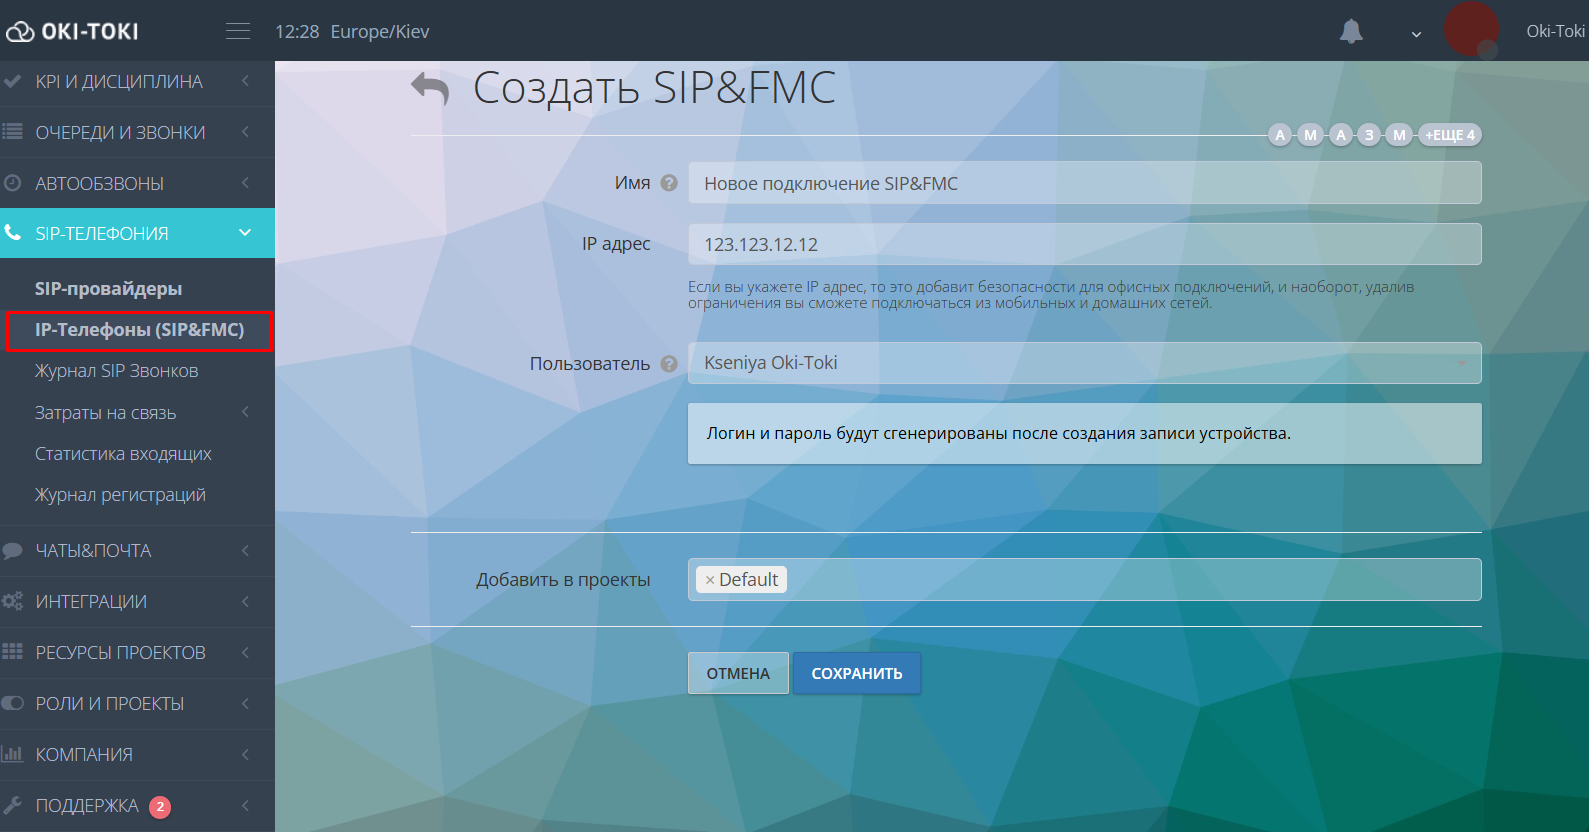The image size is (1589, 832).
Task: Click the З history badge
Action: point(1369,135)
